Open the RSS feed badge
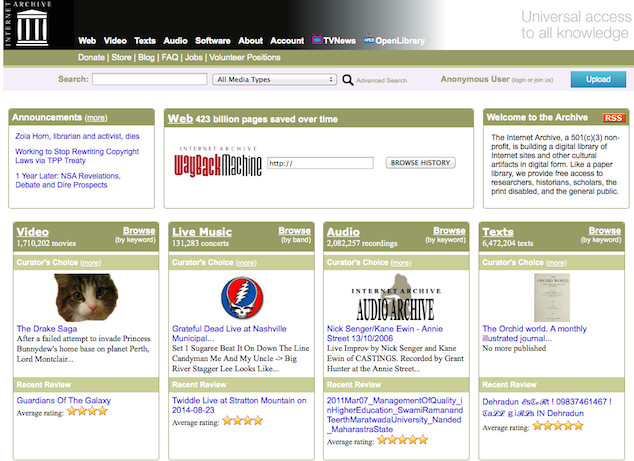Image resolution: width=634 pixels, height=461 pixels. point(613,118)
